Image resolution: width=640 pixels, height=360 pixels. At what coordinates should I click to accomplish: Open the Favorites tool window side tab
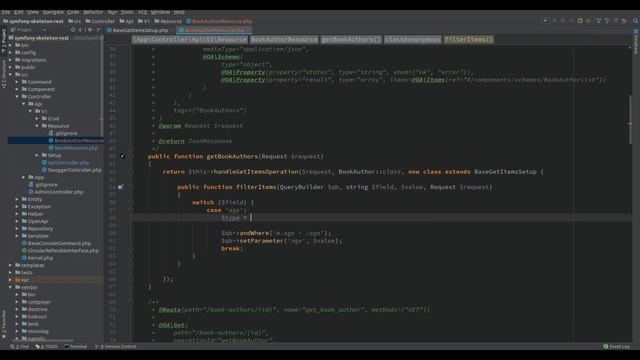(4, 324)
